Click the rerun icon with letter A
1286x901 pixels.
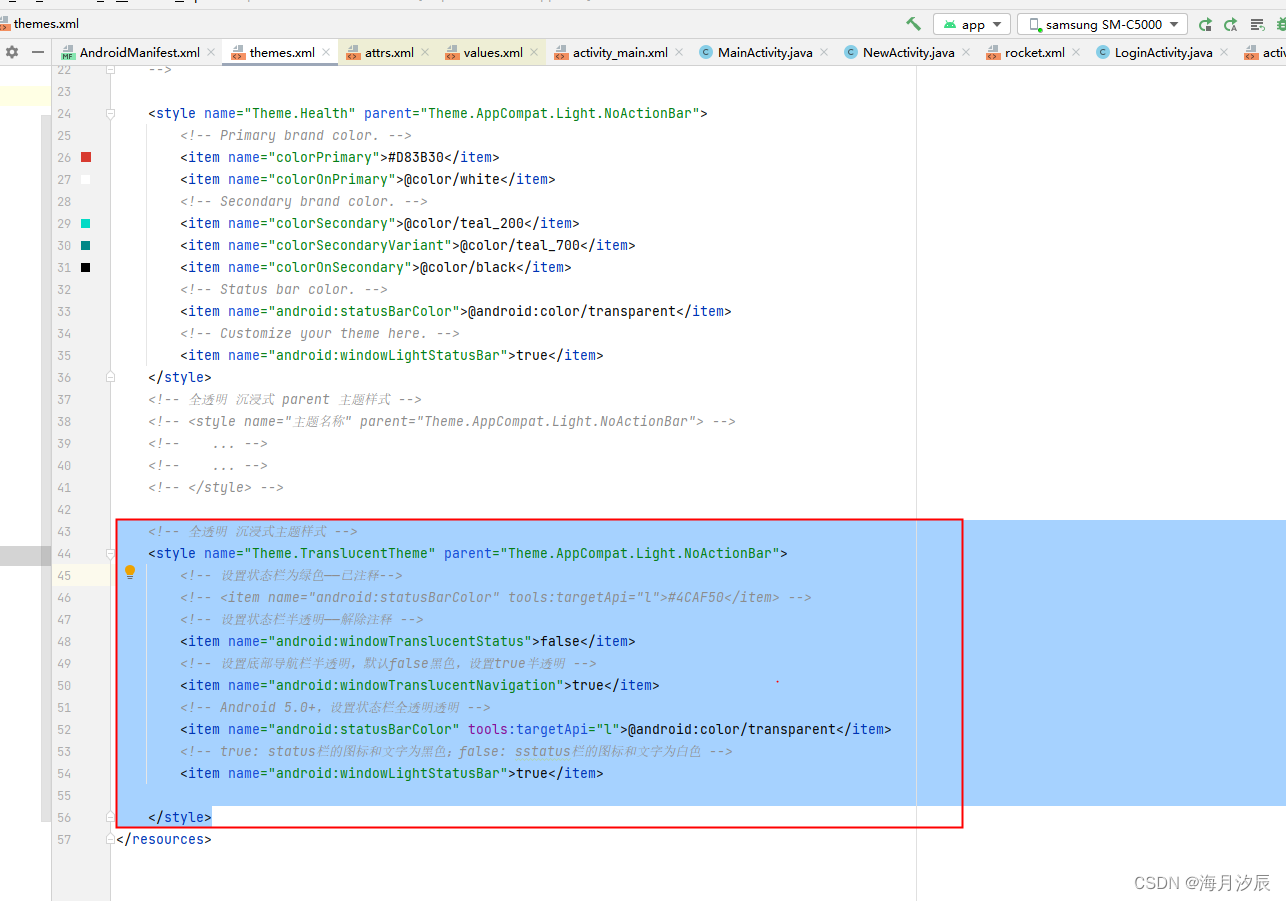(1231, 23)
